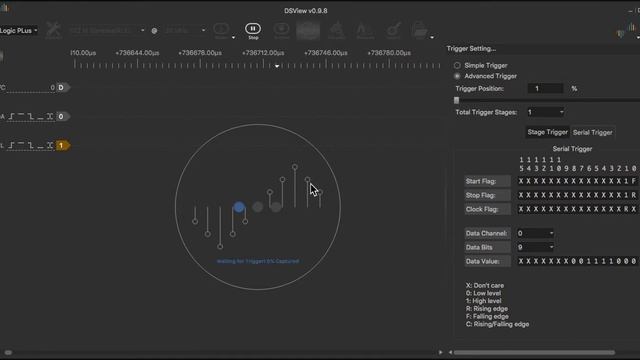This screenshot has width=640, height=360.
Task: Click the trigger marker on the time ruler
Action: click(x=277, y=66)
